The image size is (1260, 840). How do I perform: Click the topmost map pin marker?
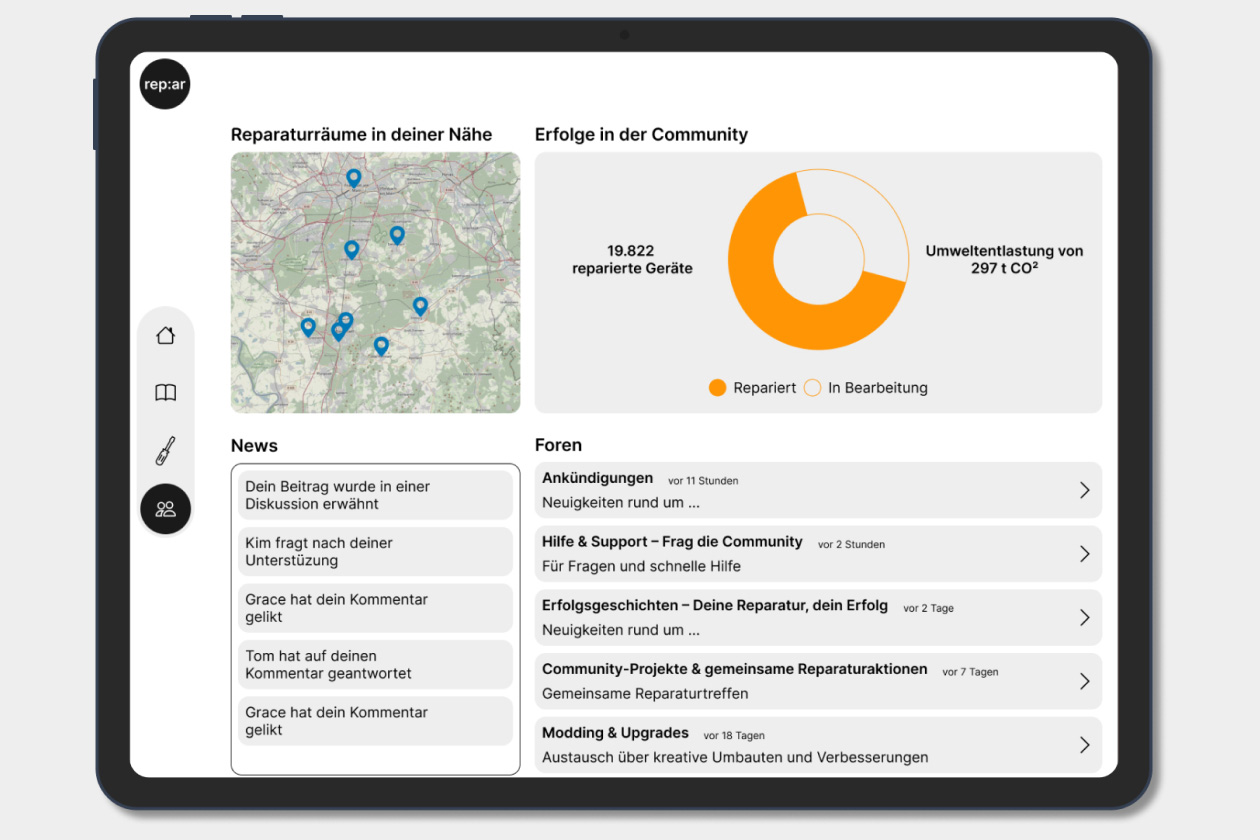coord(353,177)
